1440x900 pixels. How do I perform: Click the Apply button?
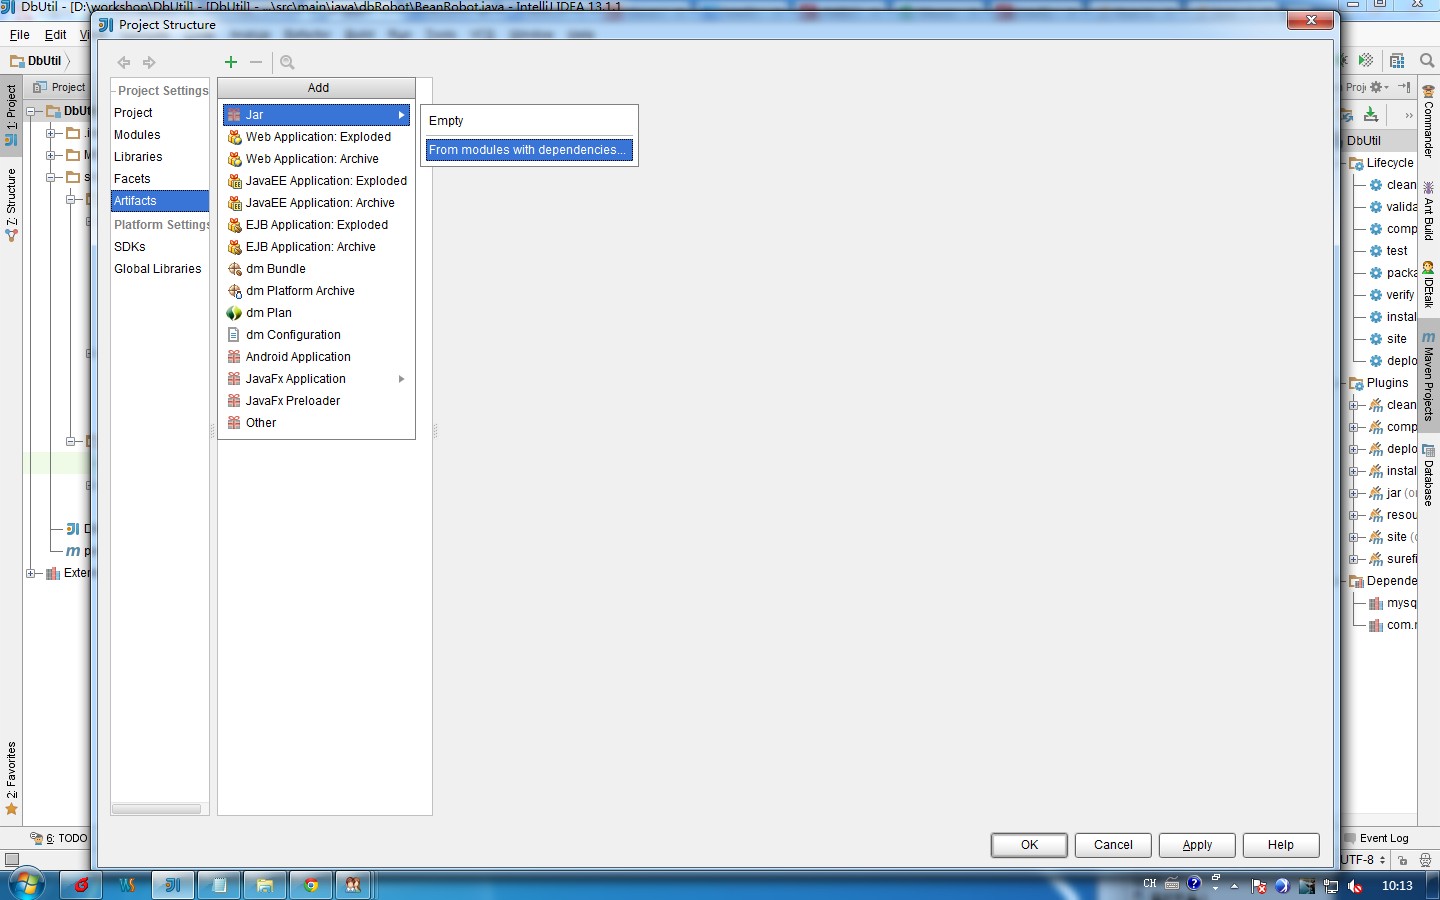(1197, 845)
